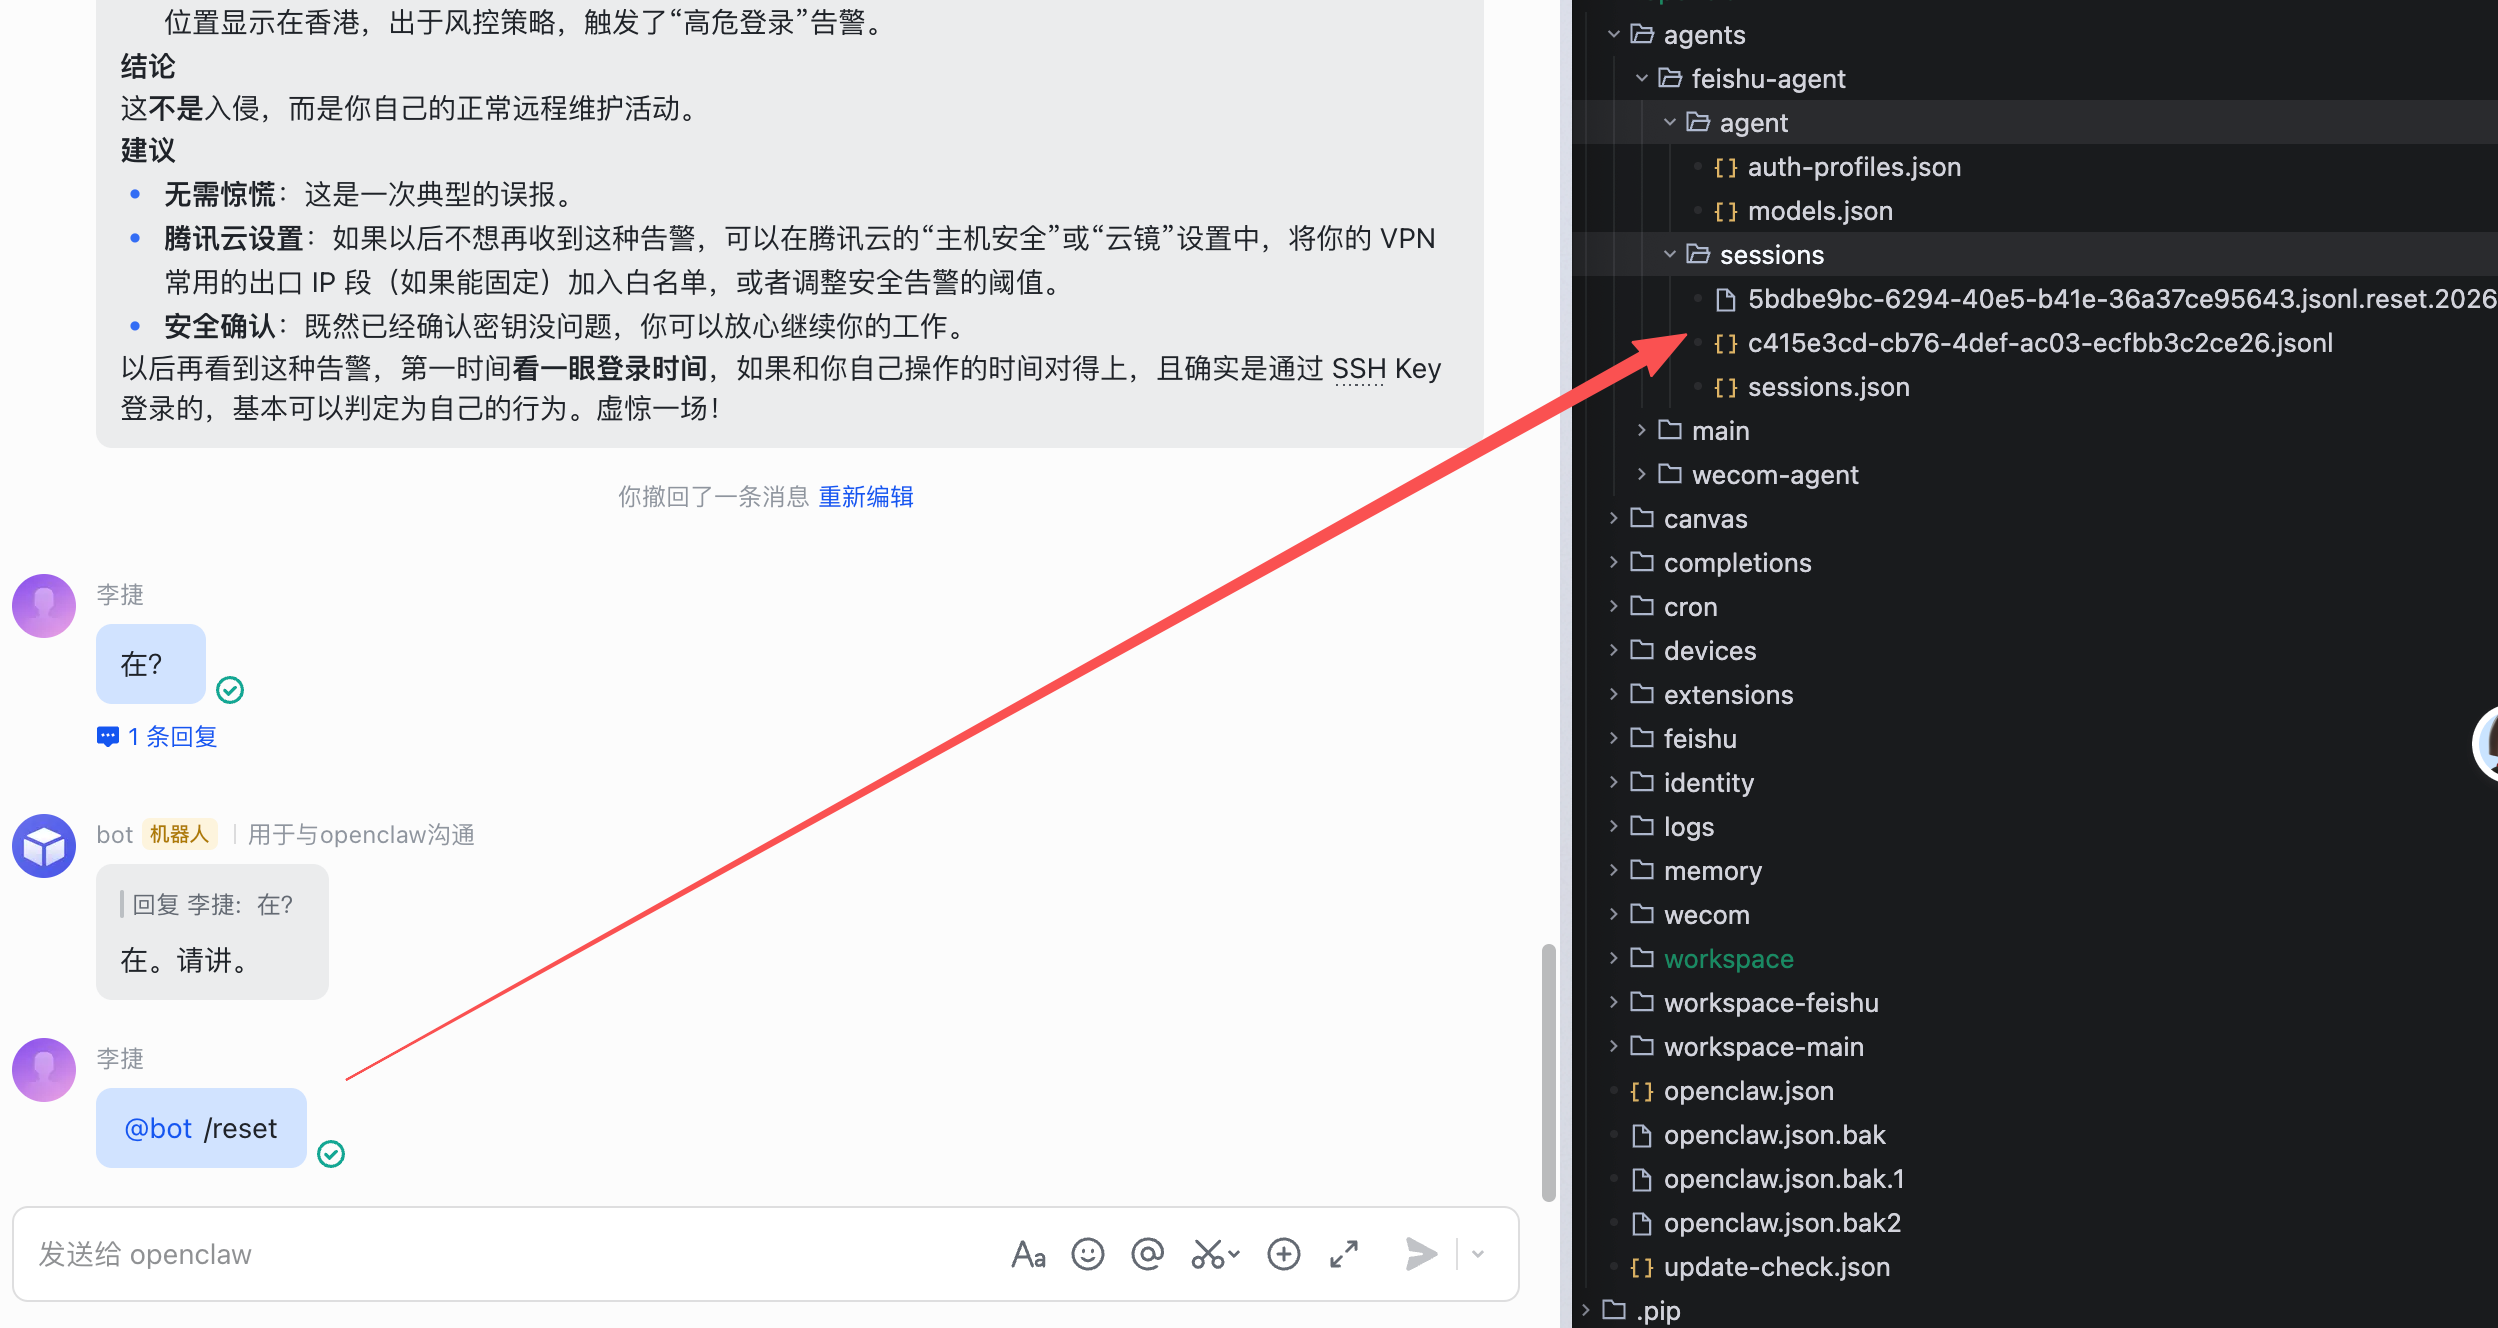Click the scissors screenshot icon

click(1208, 1254)
